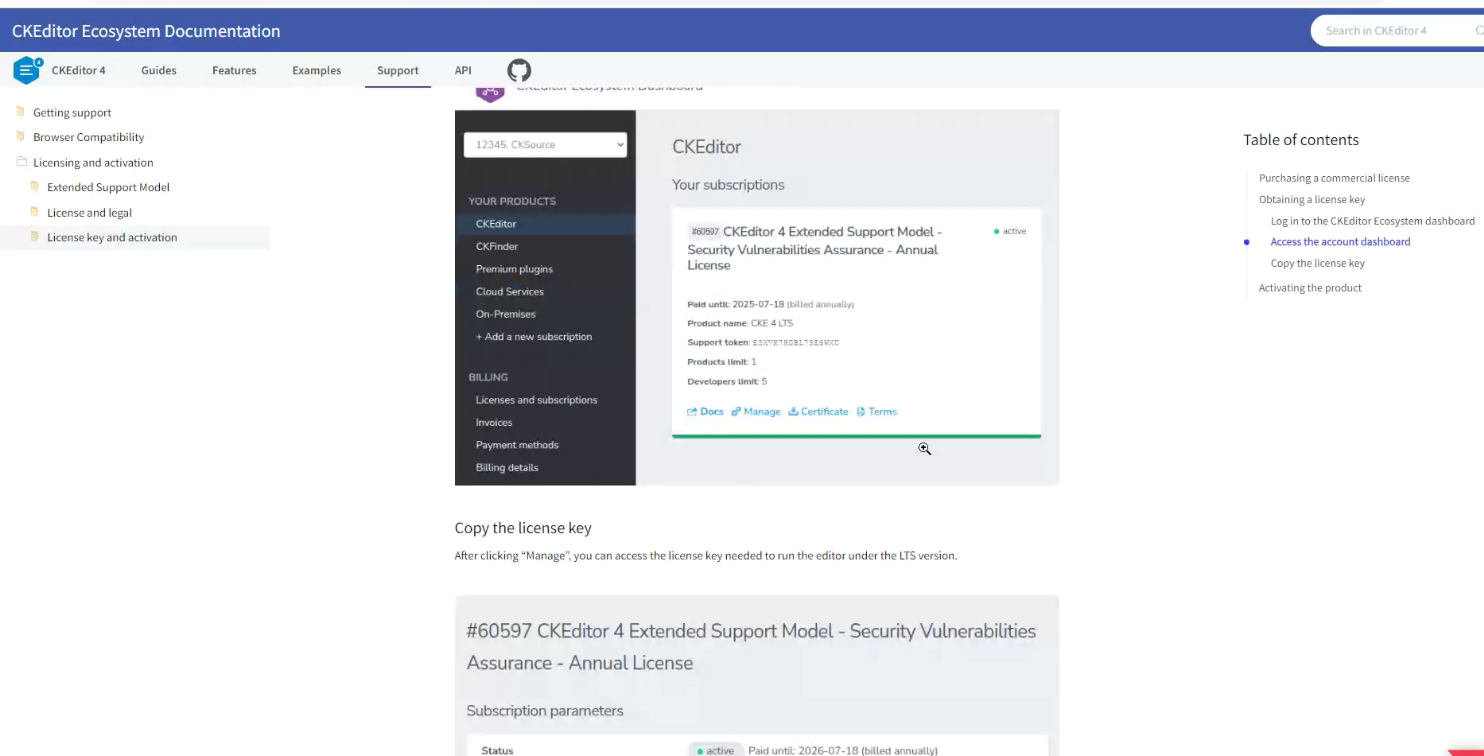Open Extended Support Model page
1484x756 pixels.
coord(108,187)
